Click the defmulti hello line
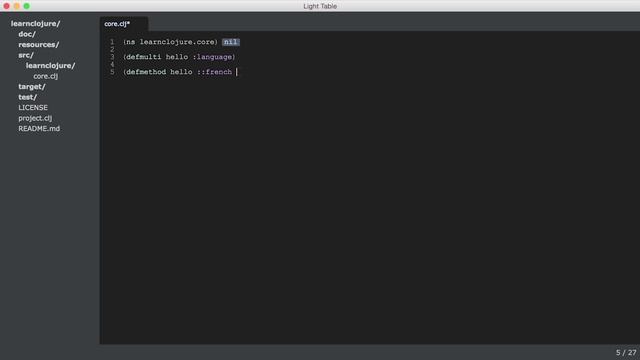The height and width of the screenshot is (360, 640). (x=179, y=57)
